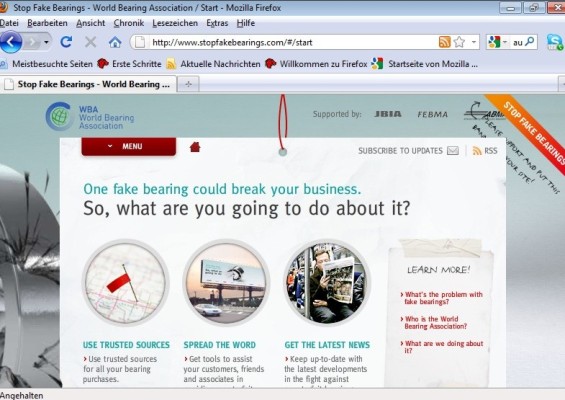565x400 pixels.
Task: Open the Datei menu
Action: coord(9,23)
